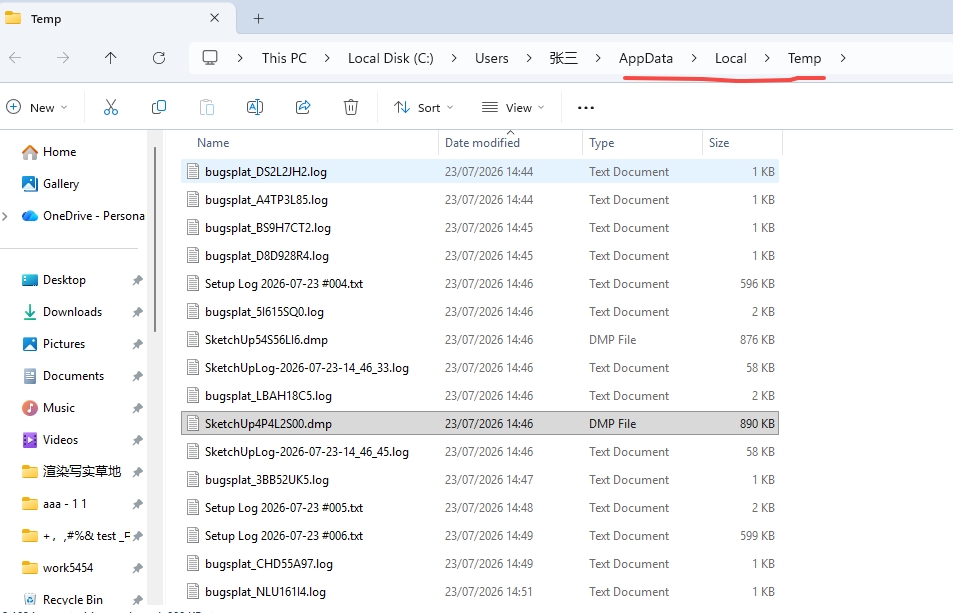Image resolution: width=953 pixels, height=613 pixels.
Task: Refresh the Temp folder view
Action: [159, 58]
